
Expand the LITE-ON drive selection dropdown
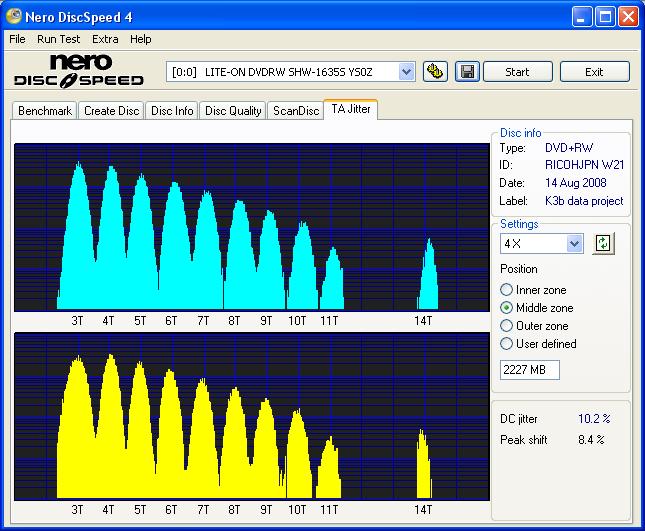point(406,72)
